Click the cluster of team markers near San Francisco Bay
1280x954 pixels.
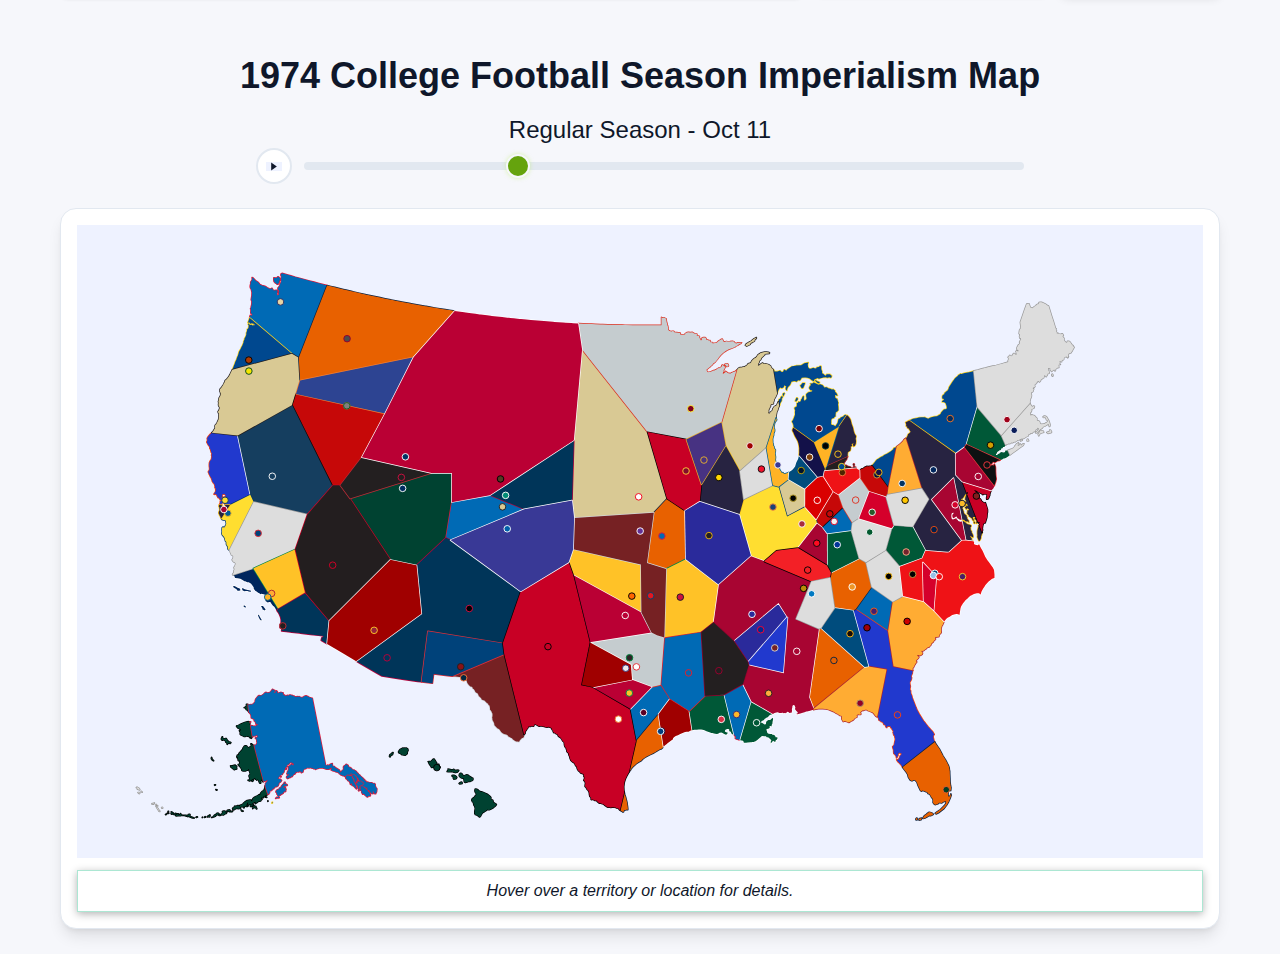coord(224,509)
